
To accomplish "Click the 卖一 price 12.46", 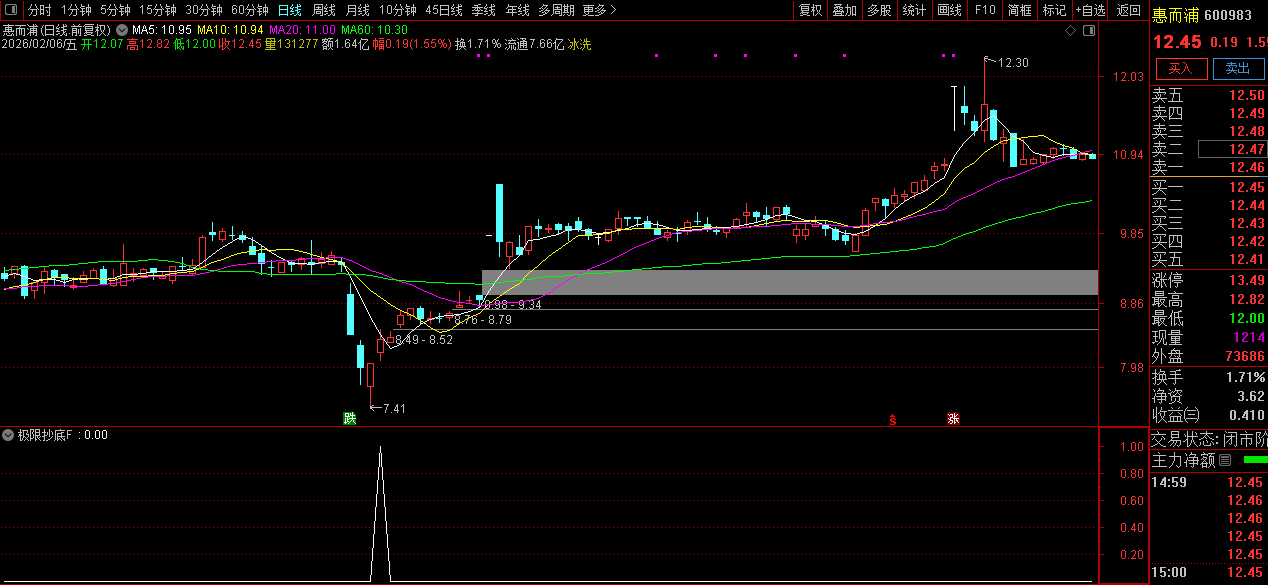I will [1246, 167].
